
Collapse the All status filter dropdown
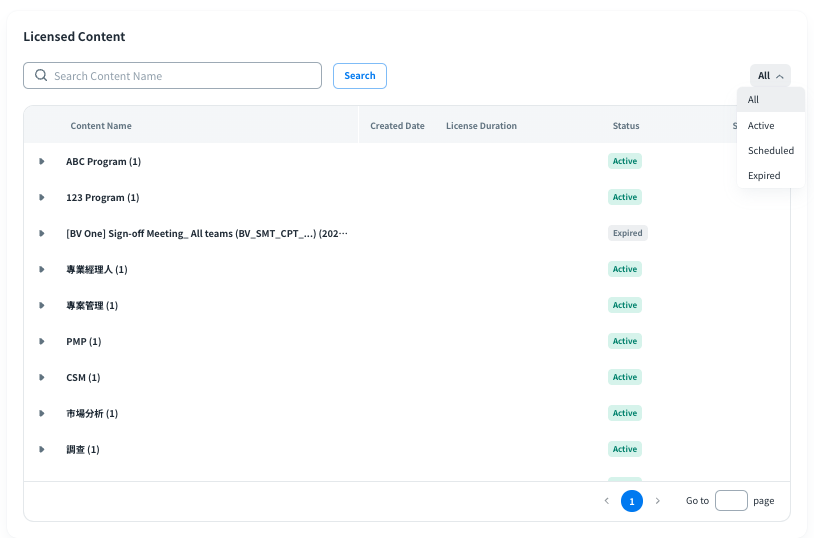point(770,76)
